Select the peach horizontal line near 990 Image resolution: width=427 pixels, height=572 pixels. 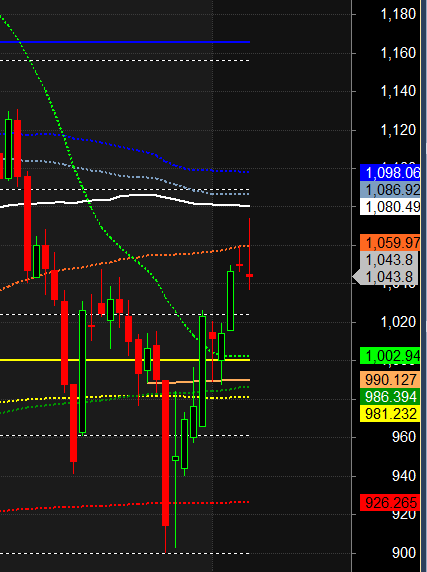tap(199, 381)
